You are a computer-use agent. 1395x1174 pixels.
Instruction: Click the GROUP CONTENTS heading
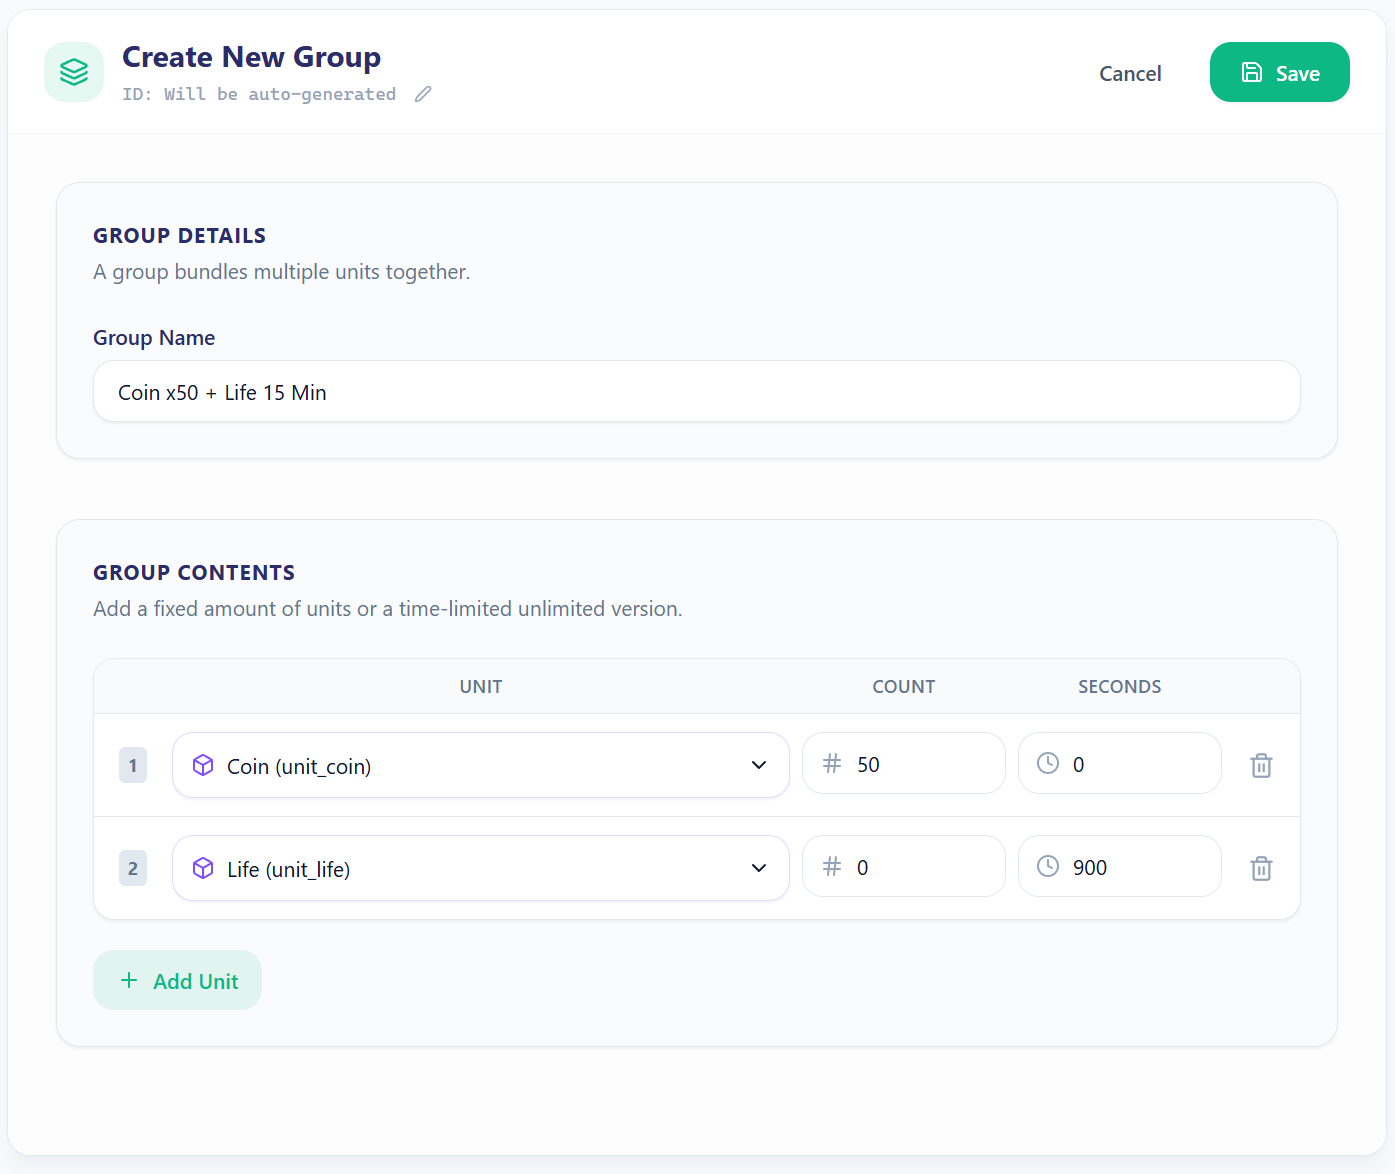coord(194,573)
